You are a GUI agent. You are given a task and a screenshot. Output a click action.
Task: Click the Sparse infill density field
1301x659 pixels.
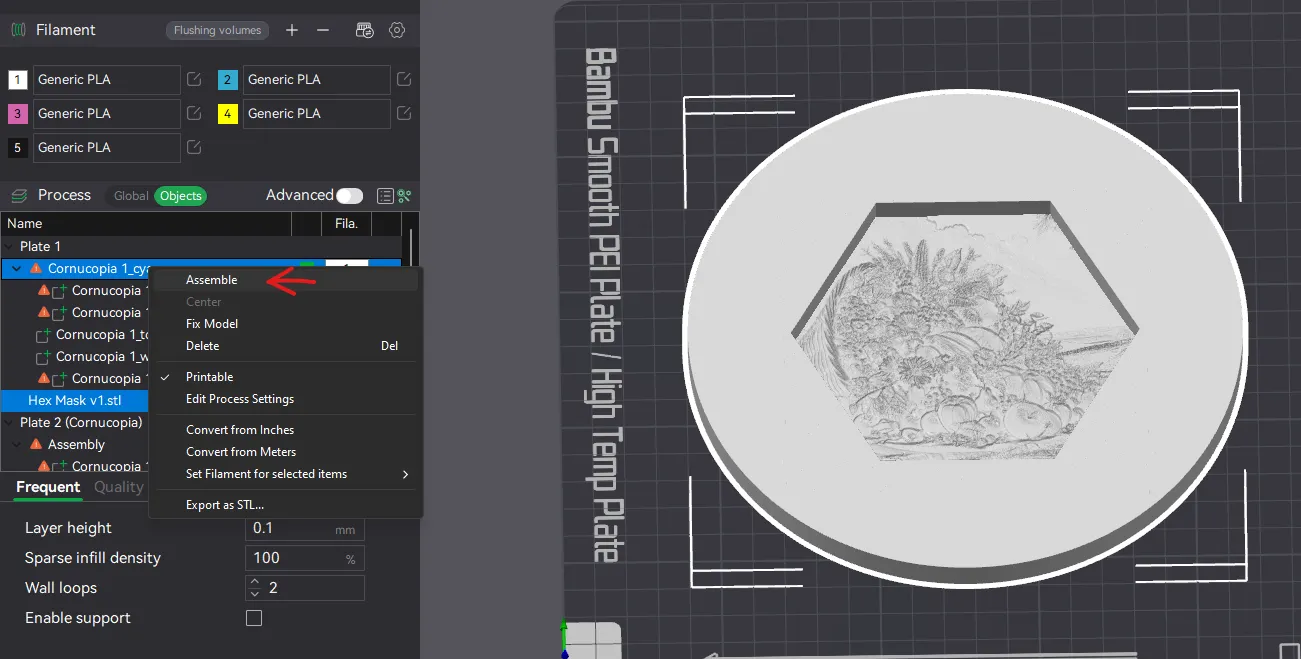(305, 558)
